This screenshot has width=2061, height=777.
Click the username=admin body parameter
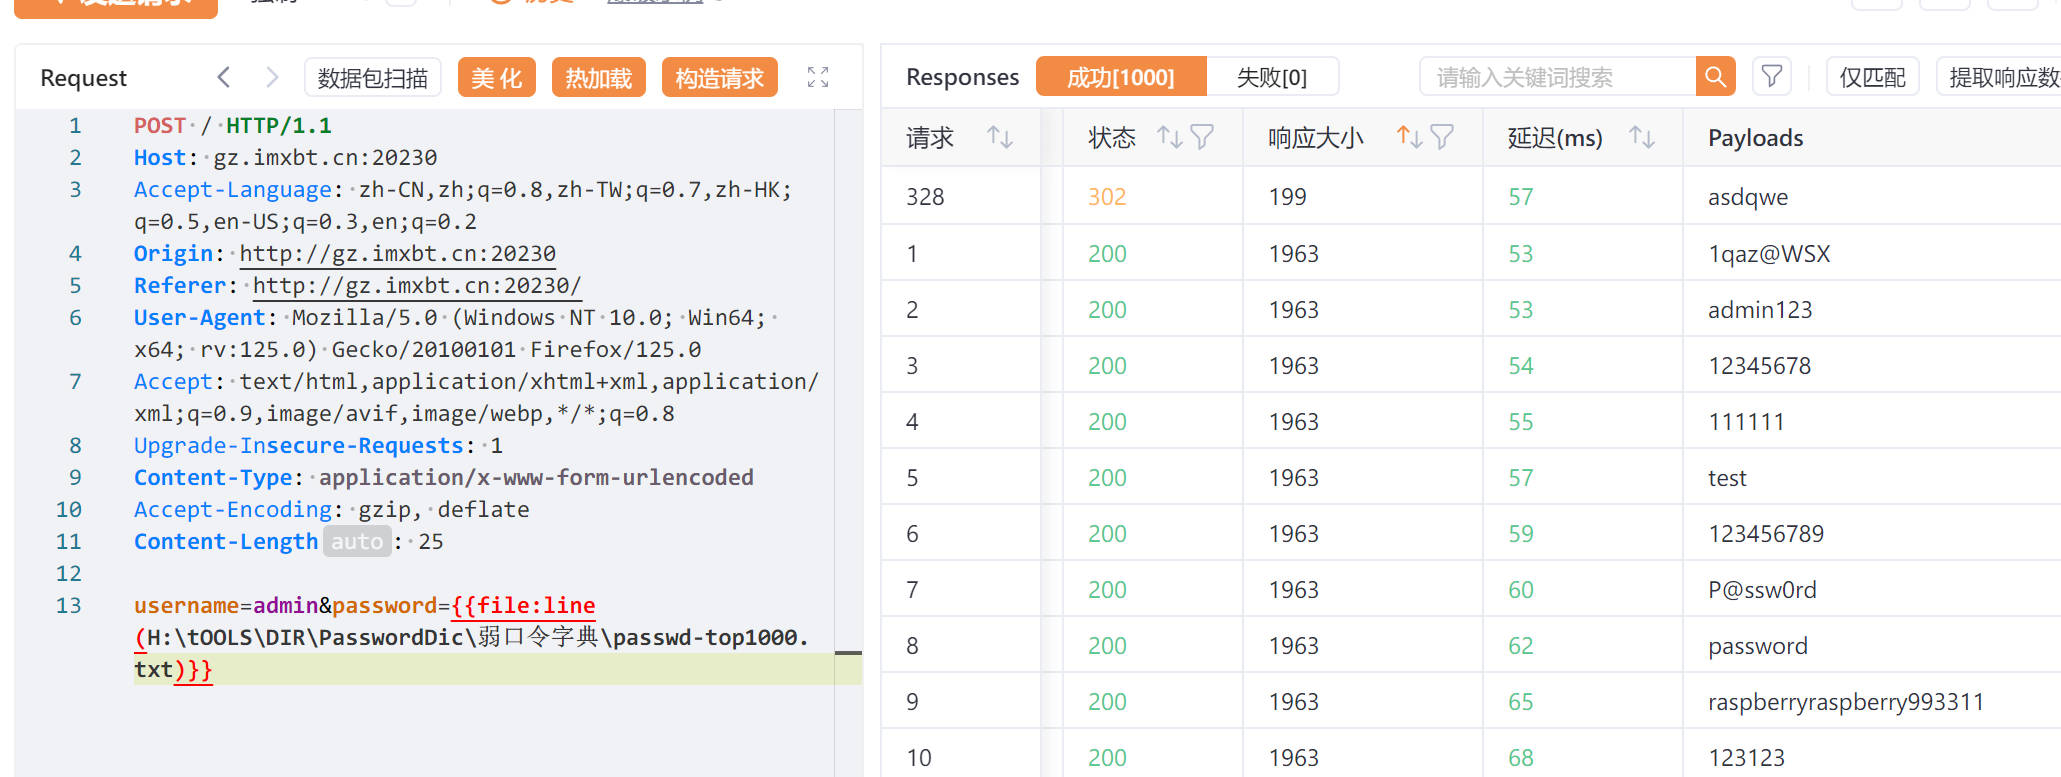226,605
